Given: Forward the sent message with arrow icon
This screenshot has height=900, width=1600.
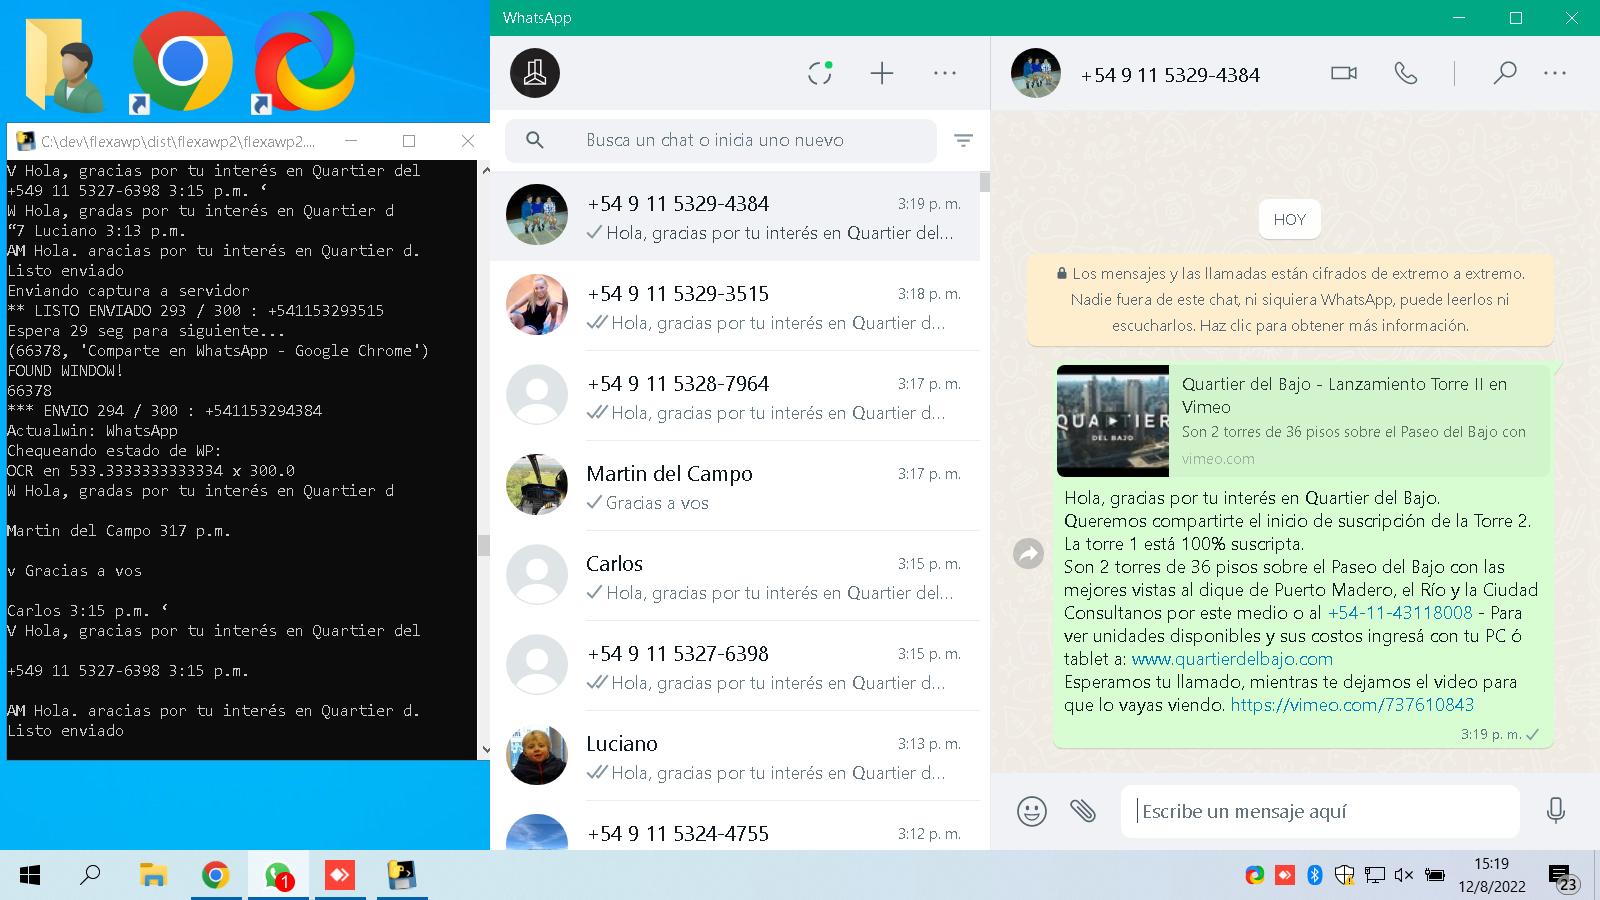Looking at the screenshot, I should (x=1028, y=553).
